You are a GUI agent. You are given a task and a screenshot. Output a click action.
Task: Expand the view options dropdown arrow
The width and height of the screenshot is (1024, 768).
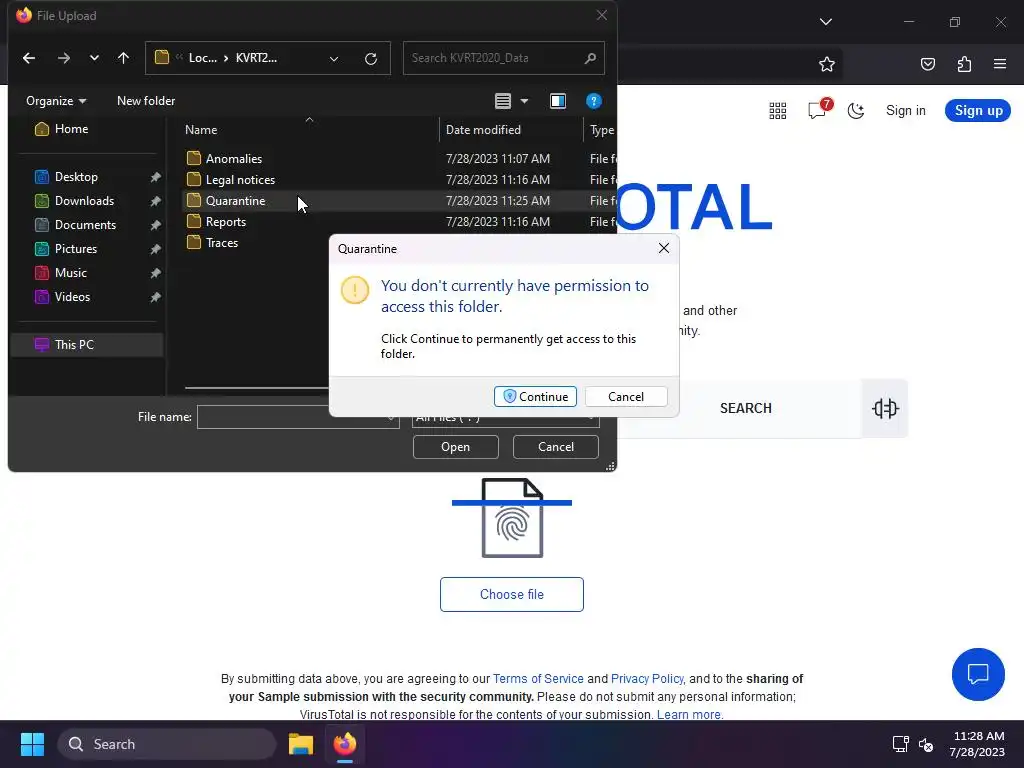coord(524,101)
